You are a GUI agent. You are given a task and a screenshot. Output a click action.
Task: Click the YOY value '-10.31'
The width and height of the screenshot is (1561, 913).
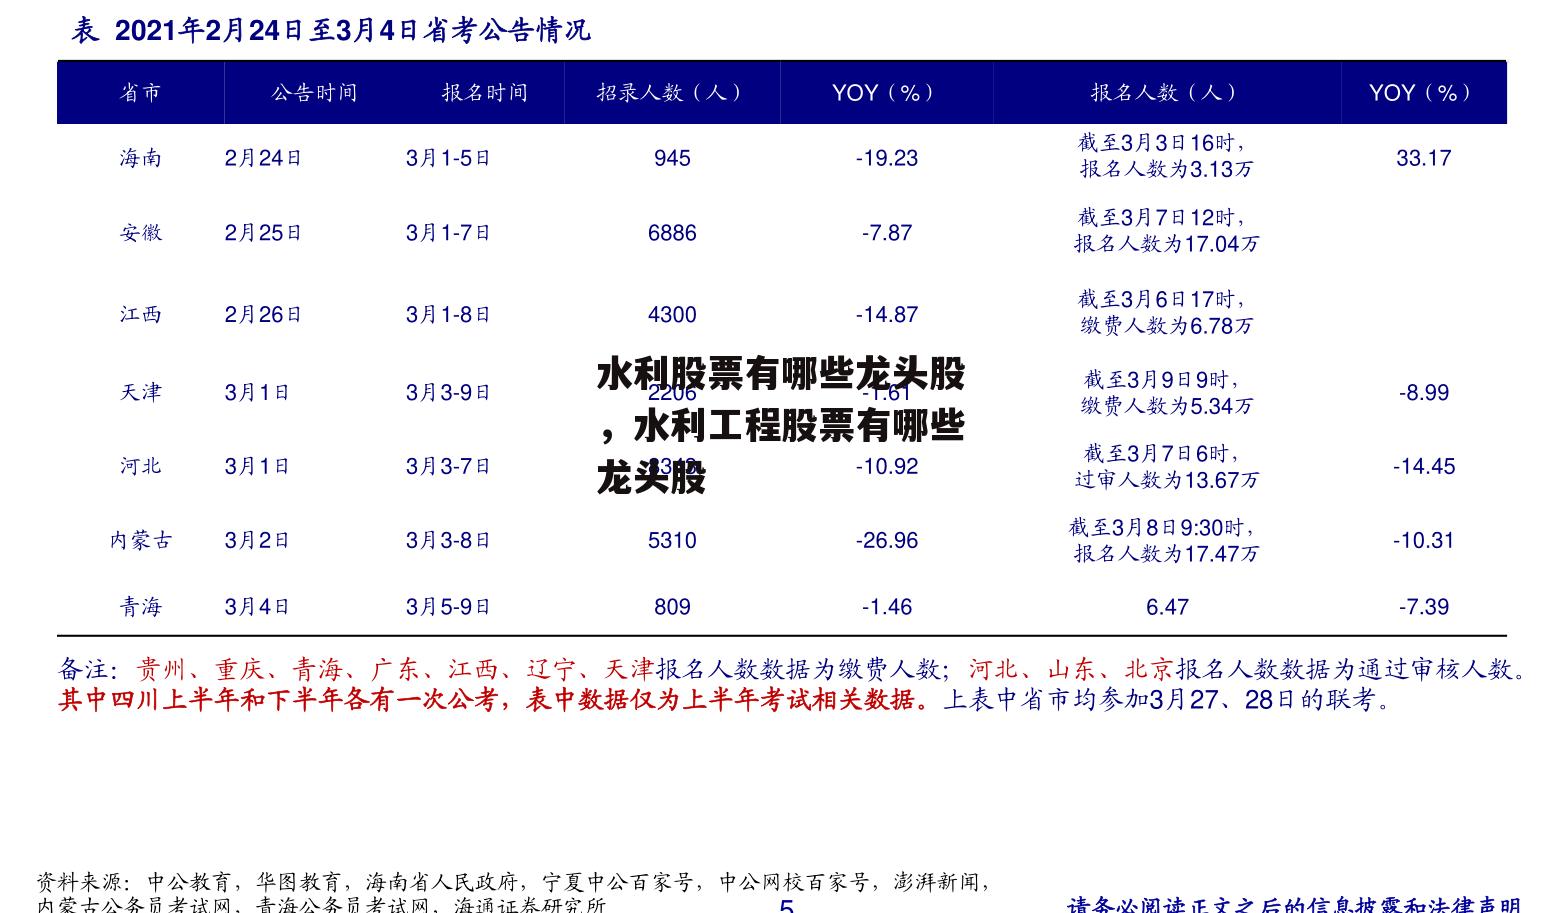(1423, 540)
